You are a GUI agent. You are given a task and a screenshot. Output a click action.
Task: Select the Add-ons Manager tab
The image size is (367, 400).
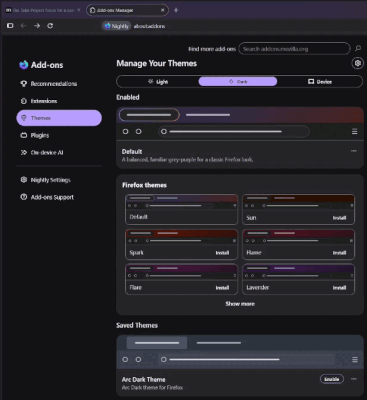(x=127, y=10)
